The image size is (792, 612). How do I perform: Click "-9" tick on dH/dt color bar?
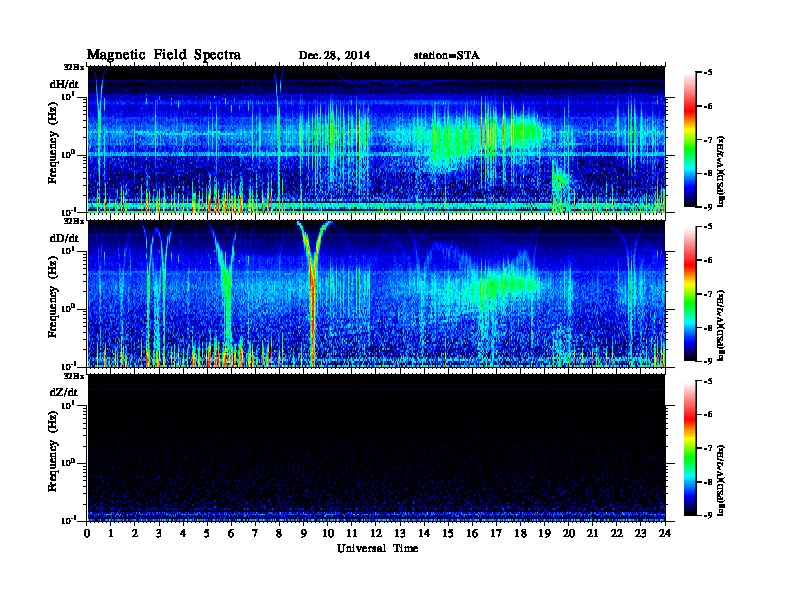click(708, 207)
